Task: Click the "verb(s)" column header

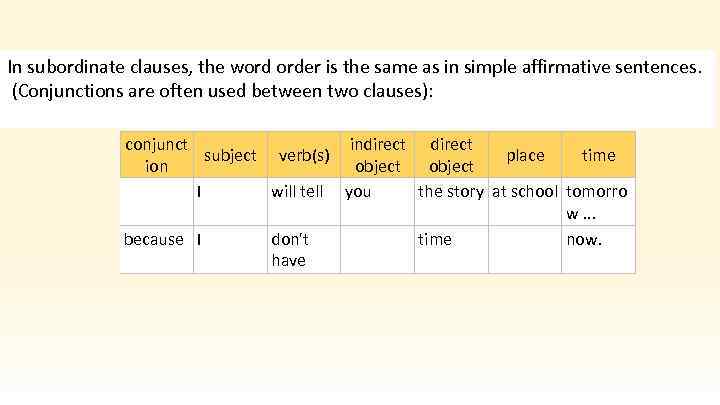Action: tap(303, 155)
